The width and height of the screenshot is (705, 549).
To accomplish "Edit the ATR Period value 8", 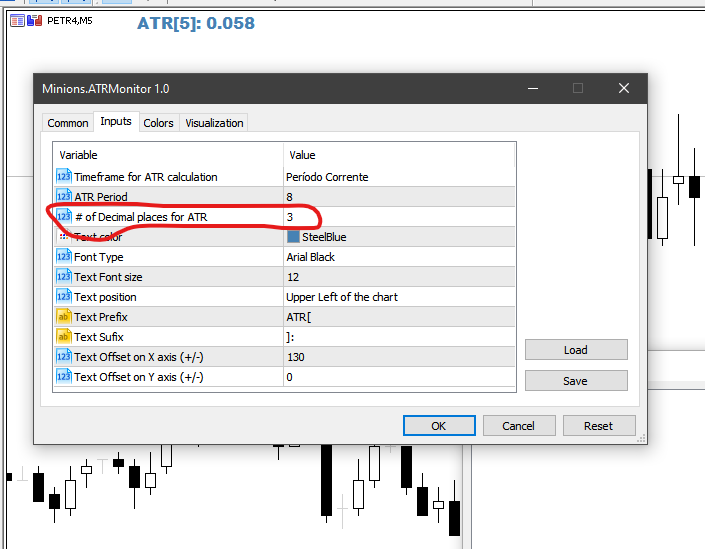I will (x=399, y=197).
